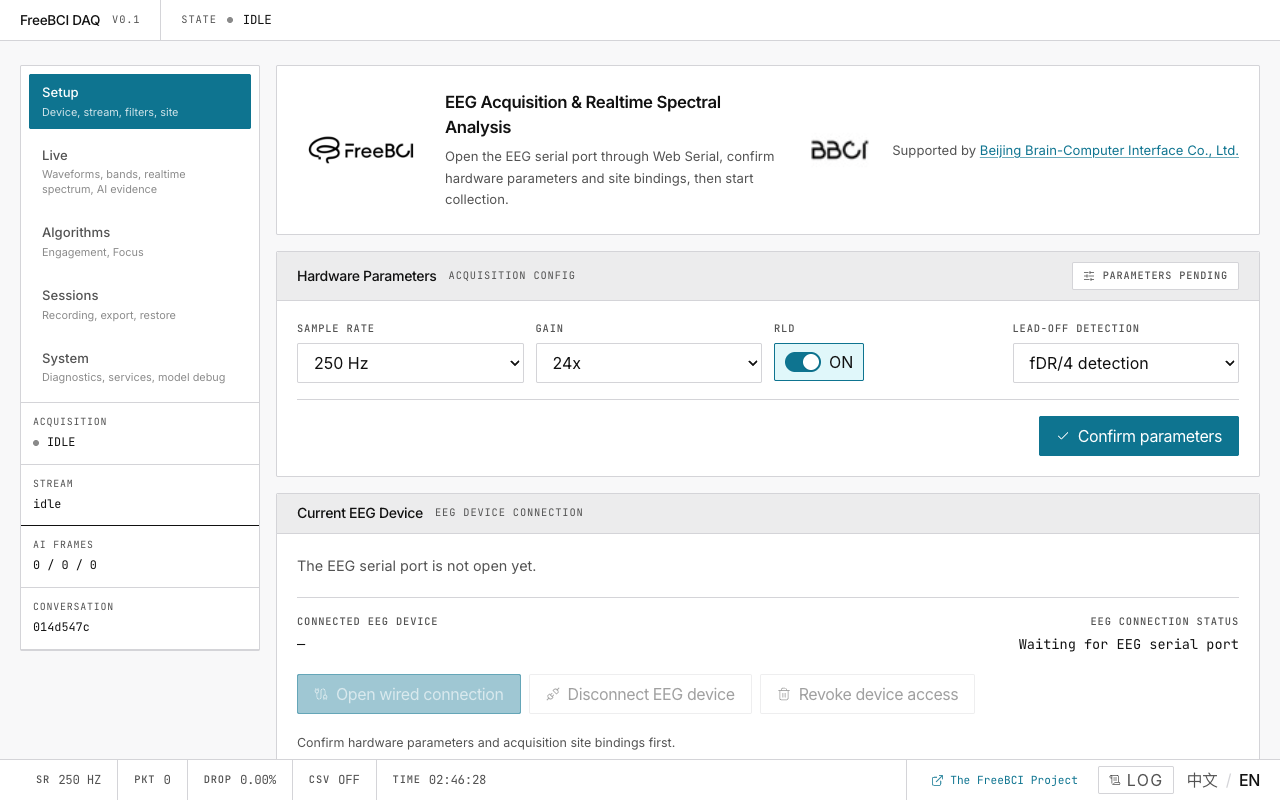
Task: Click the STATE IDLE indicator in header
Action: [226, 20]
